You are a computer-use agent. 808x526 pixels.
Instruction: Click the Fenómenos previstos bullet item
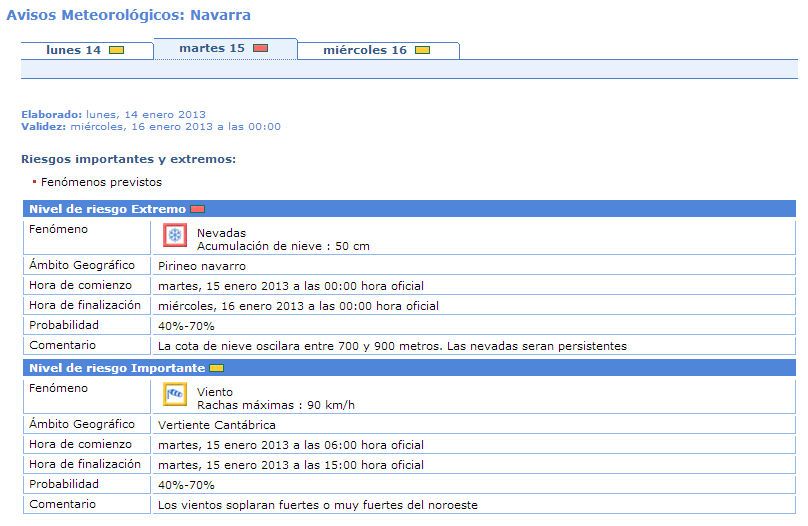click(101, 182)
